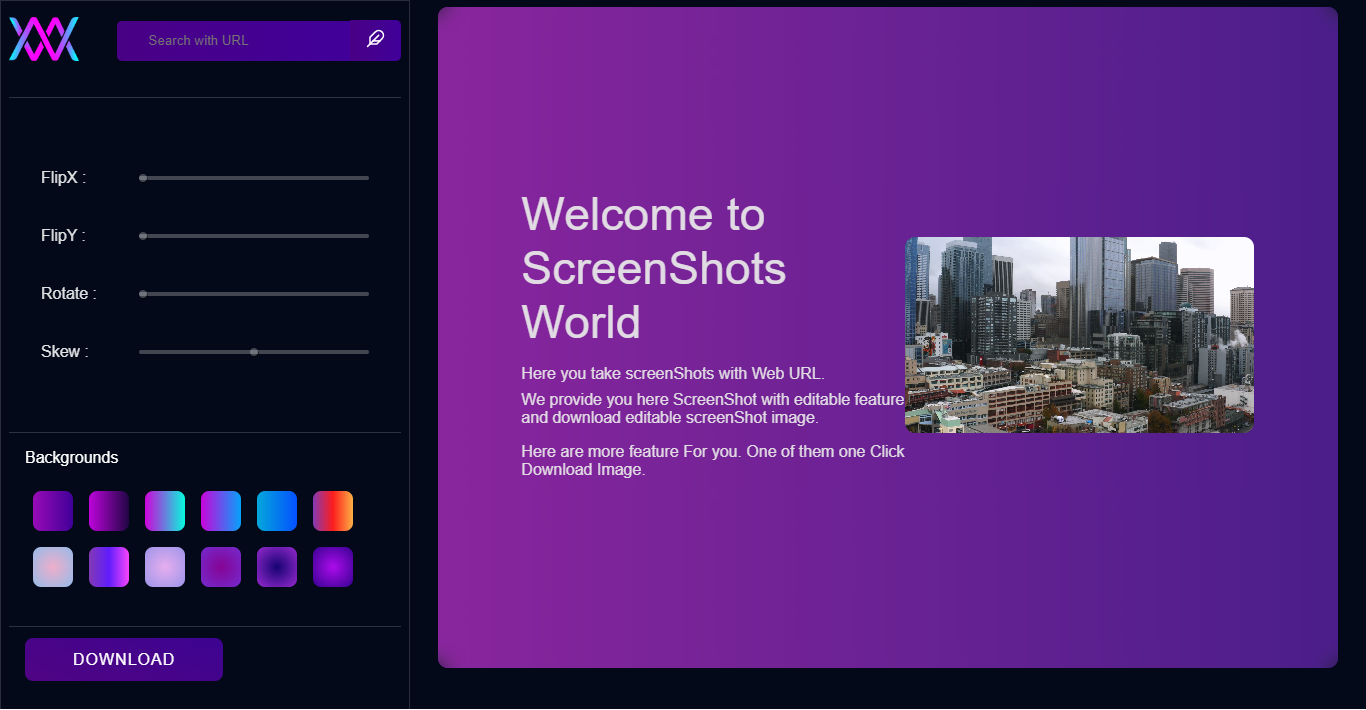Screen dimensions: 1366x710
Task: Select the magenta-to-dark-purple gradient background
Action: [x=109, y=511]
